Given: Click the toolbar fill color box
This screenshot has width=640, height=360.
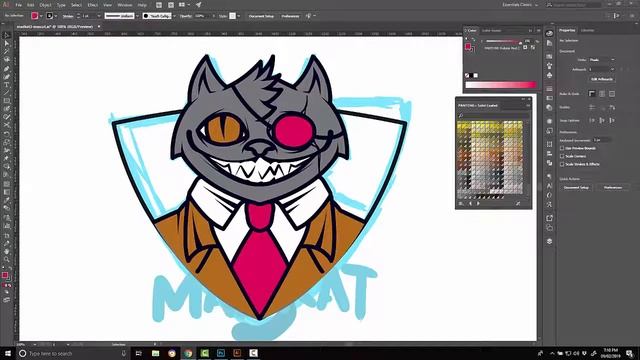Looking at the screenshot, I should 5,275.
